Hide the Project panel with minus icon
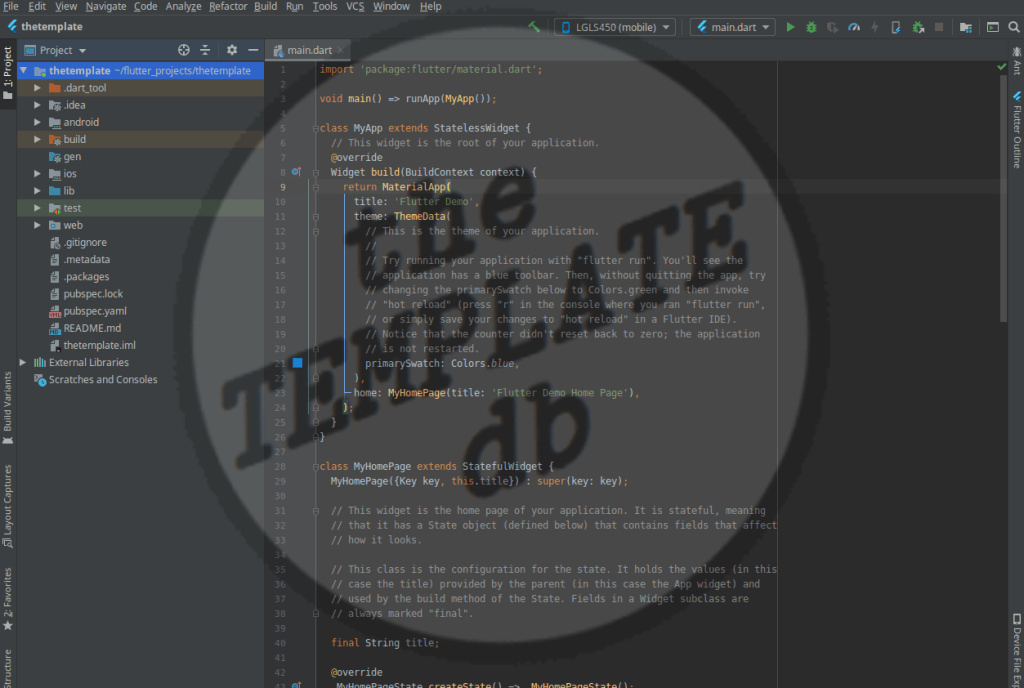 [x=252, y=50]
